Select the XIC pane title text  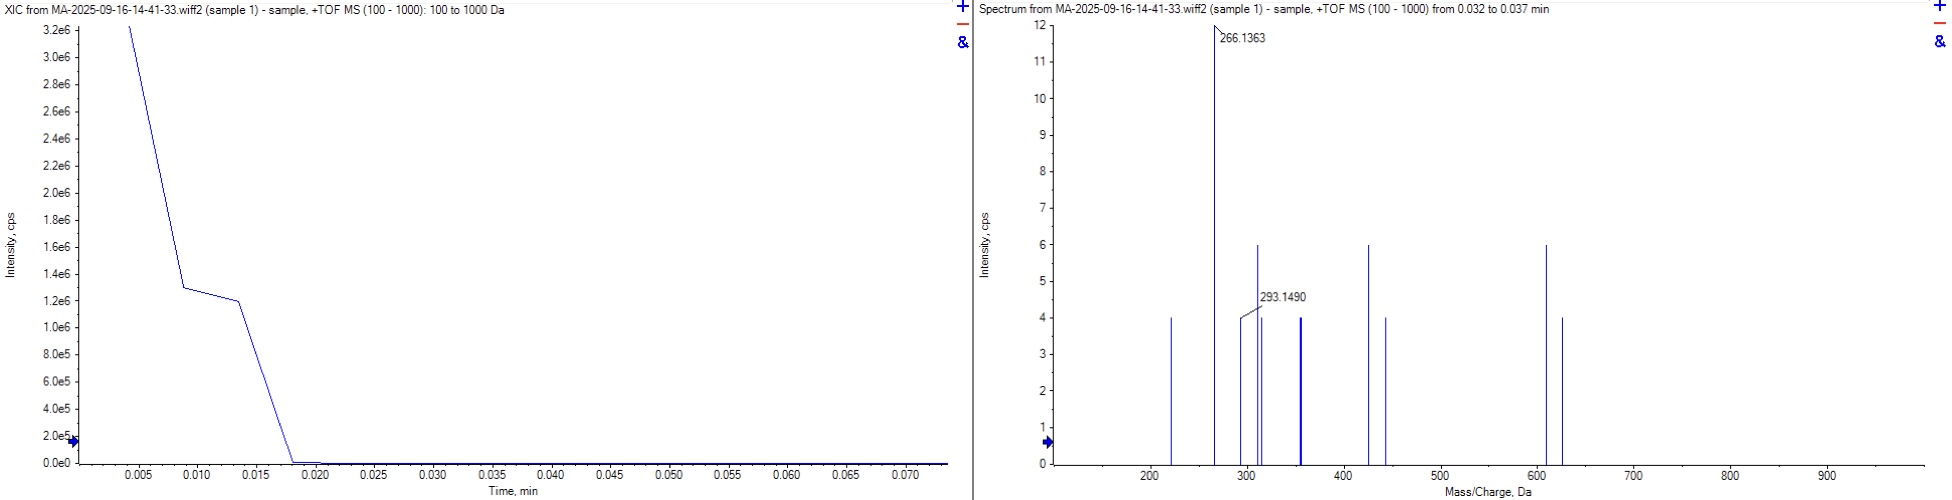point(255,9)
